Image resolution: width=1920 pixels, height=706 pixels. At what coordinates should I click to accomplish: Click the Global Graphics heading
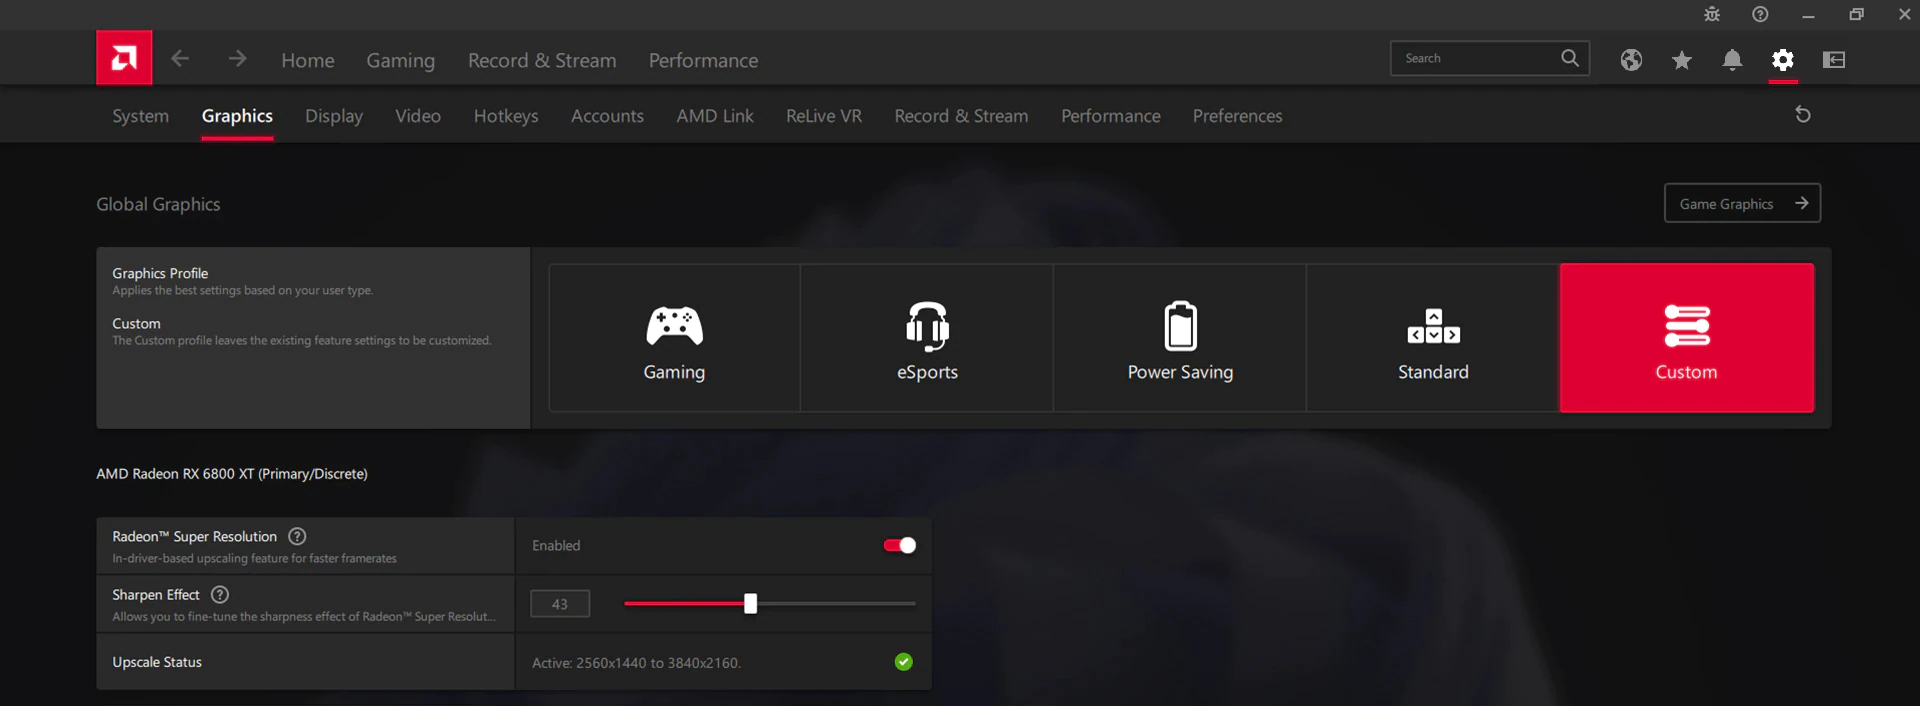point(158,204)
